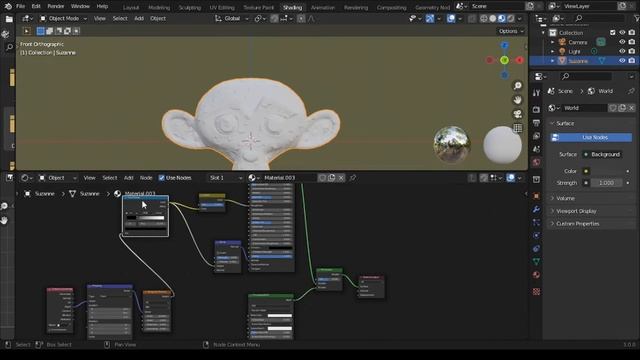This screenshot has width=640, height=360.
Task: Pin the Material.003 node tree
Action: pos(353,178)
